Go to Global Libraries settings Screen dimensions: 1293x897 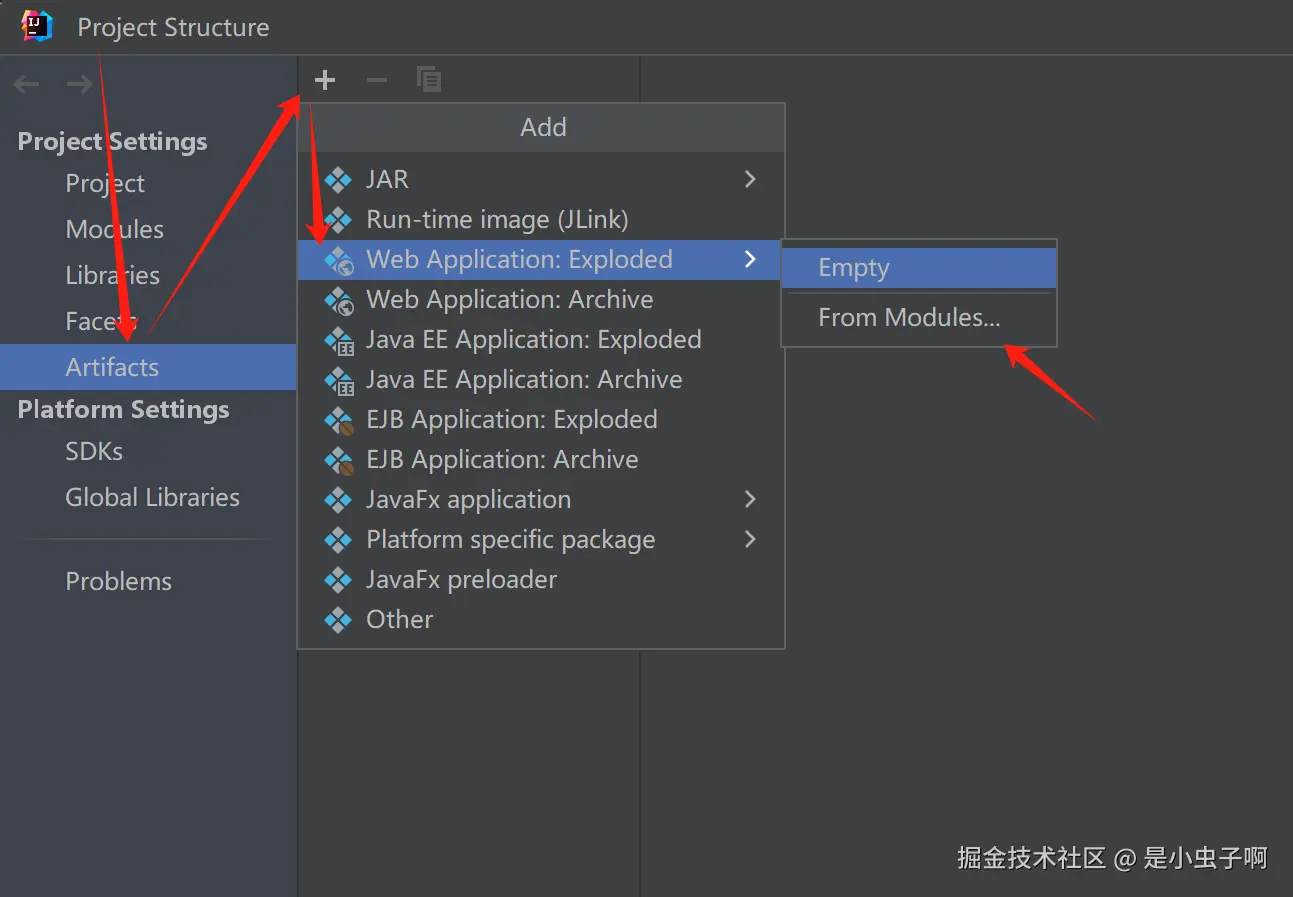pos(152,498)
